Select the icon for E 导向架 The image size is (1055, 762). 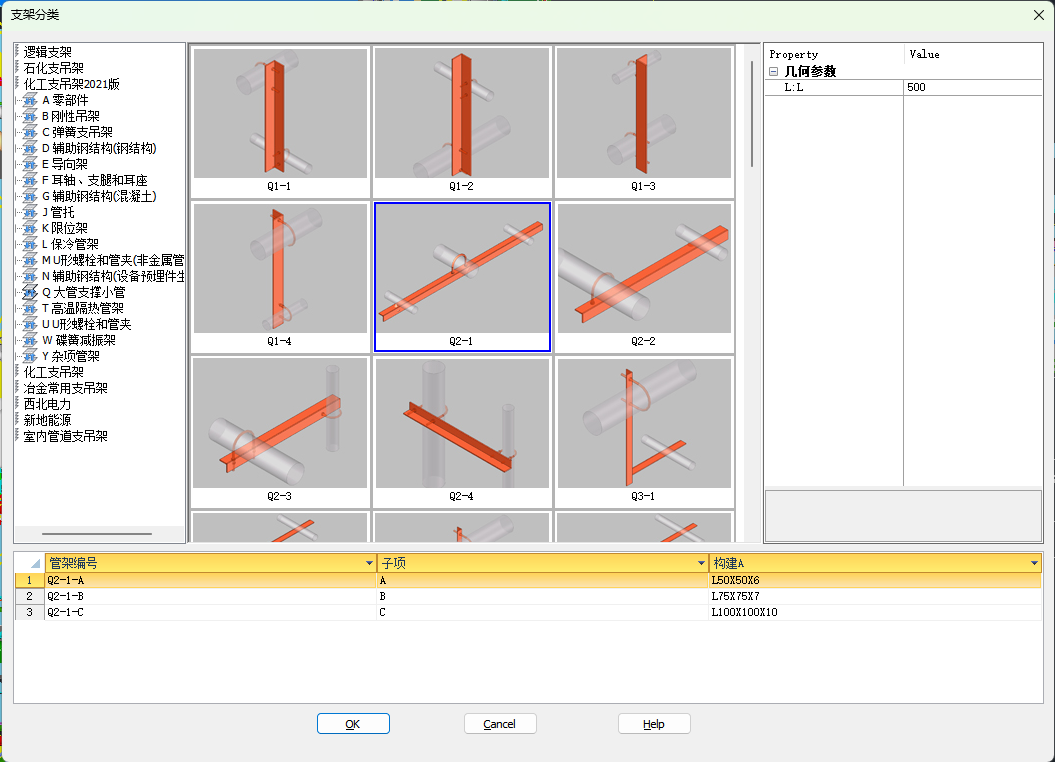pos(30,164)
